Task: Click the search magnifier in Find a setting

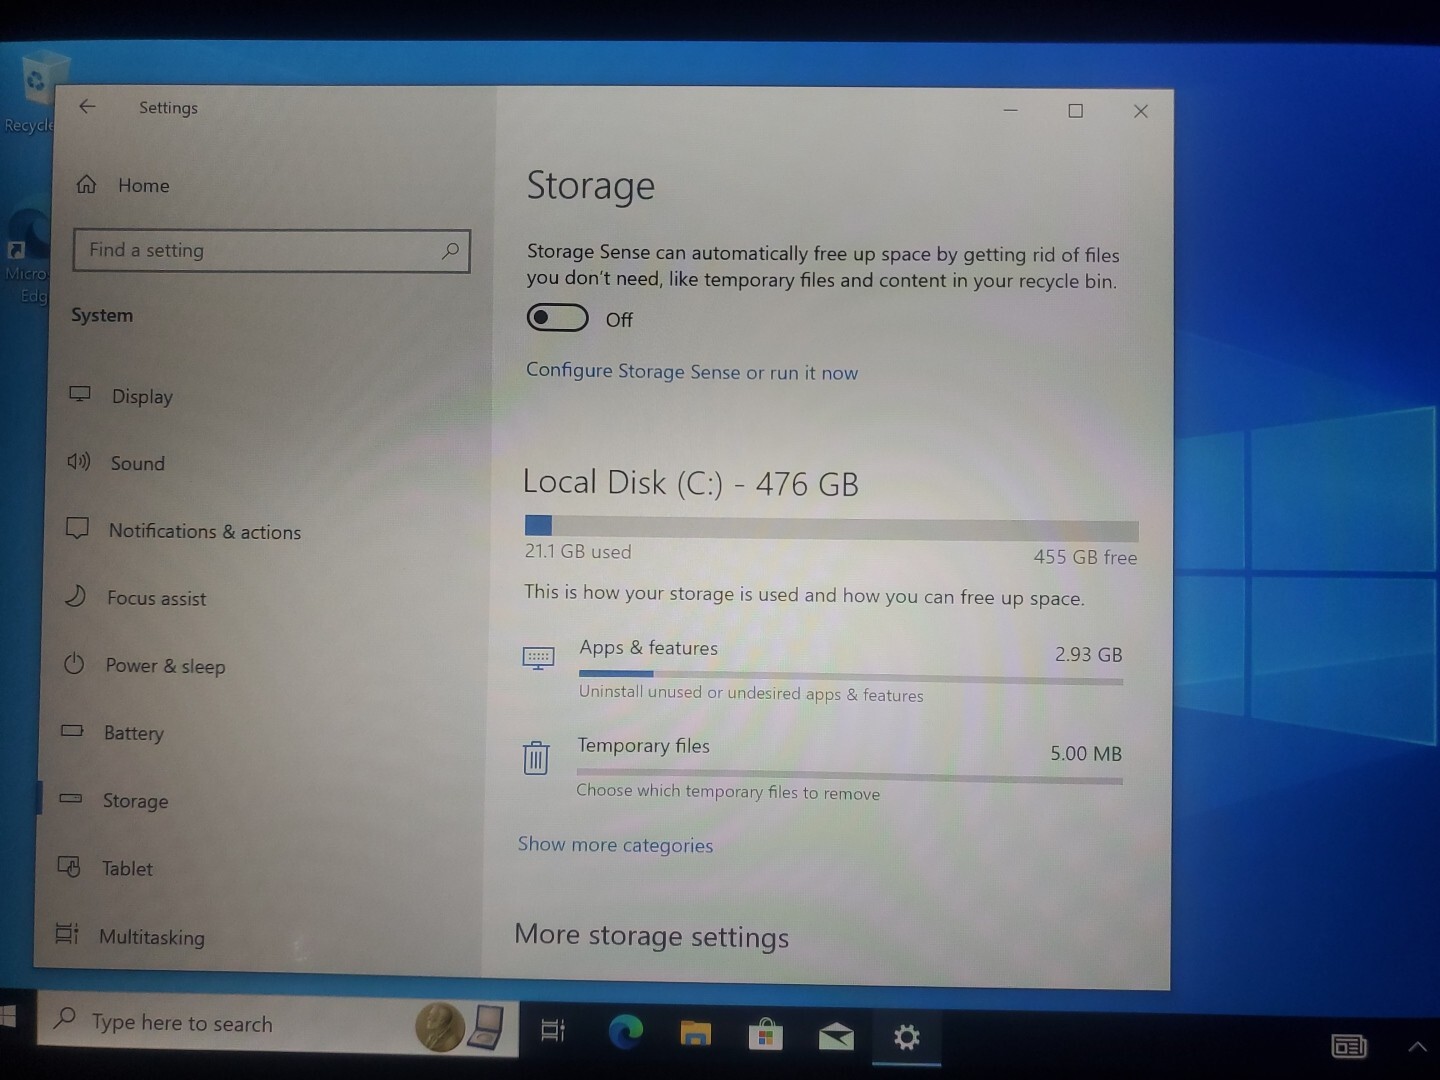Action: (450, 251)
